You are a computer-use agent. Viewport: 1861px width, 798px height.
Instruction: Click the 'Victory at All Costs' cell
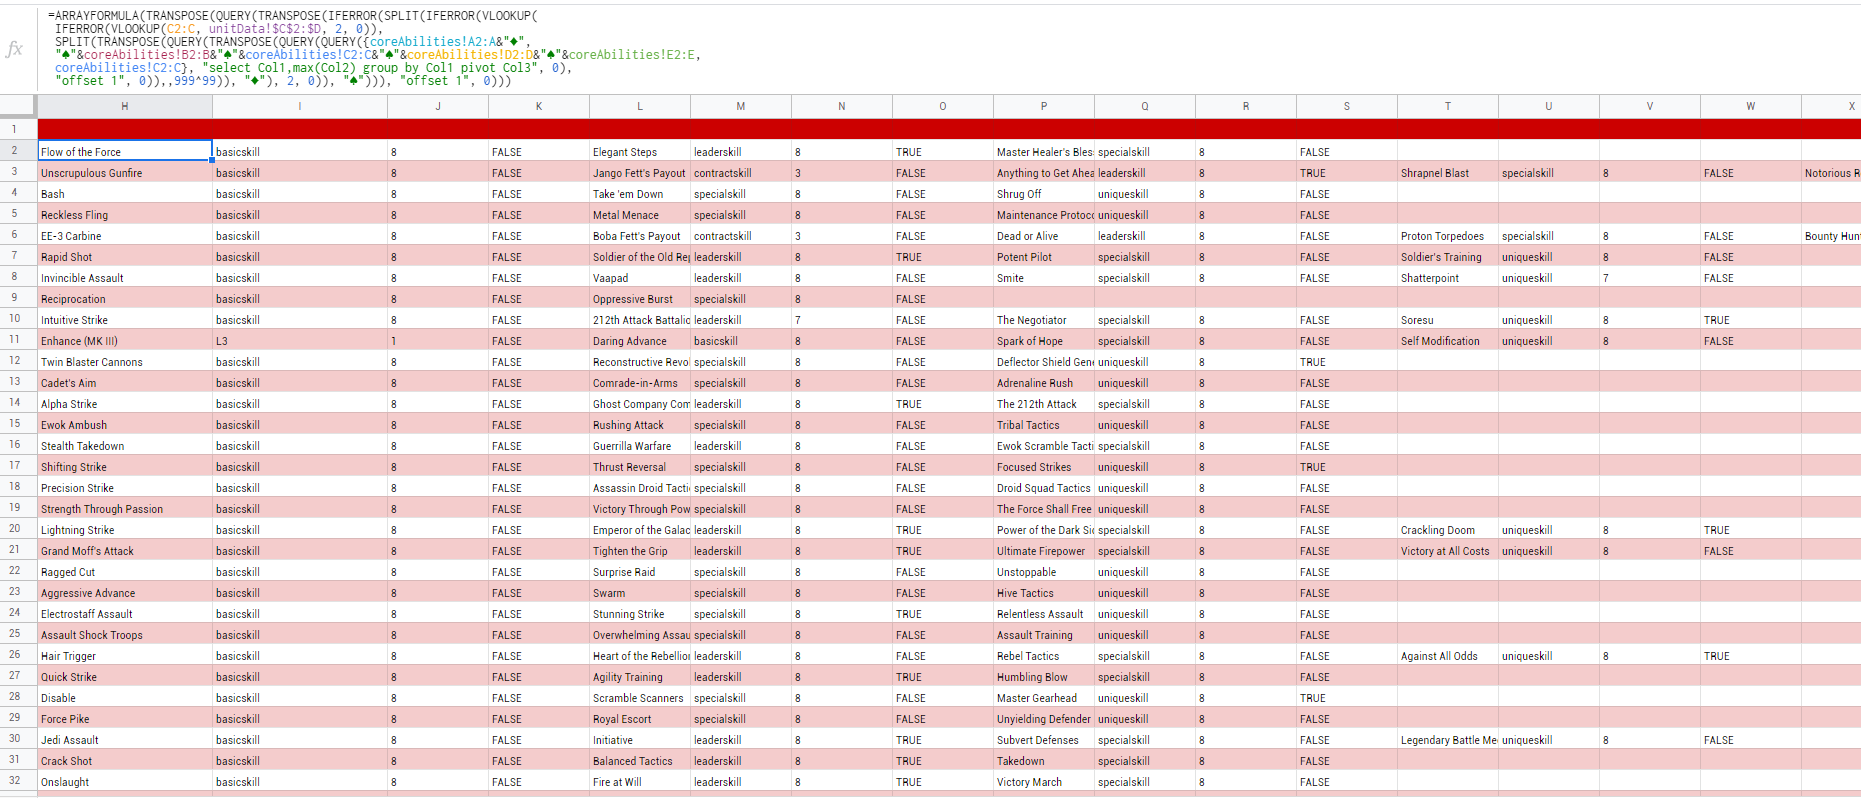pos(1448,551)
